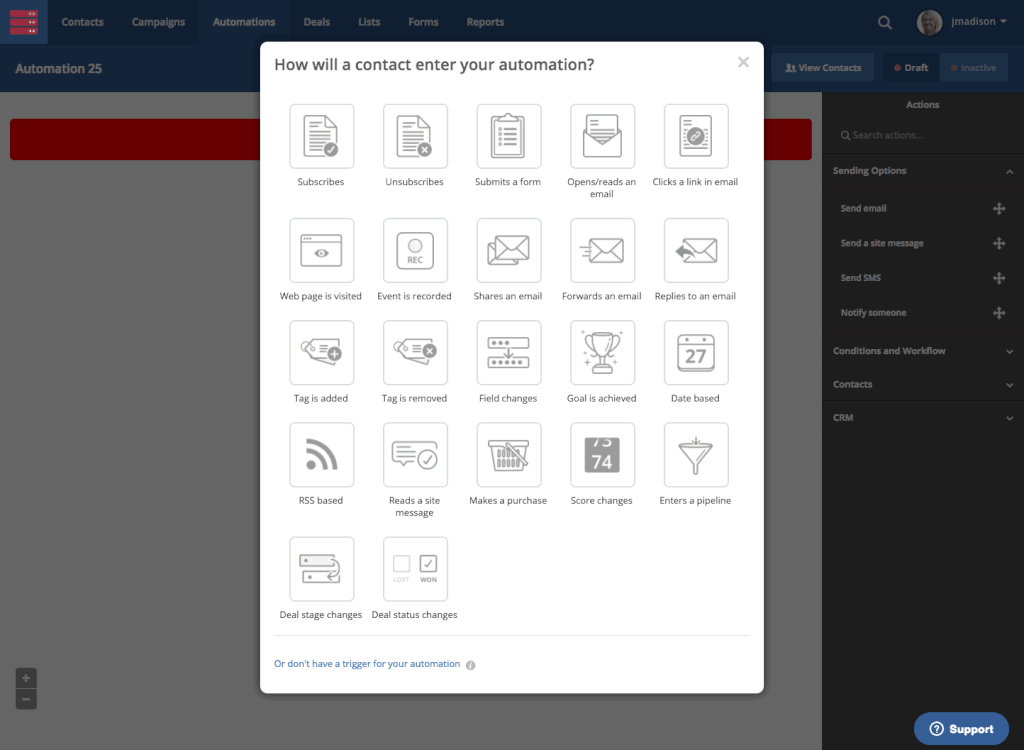
Task: Select the RSS based trigger icon
Action: point(321,455)
